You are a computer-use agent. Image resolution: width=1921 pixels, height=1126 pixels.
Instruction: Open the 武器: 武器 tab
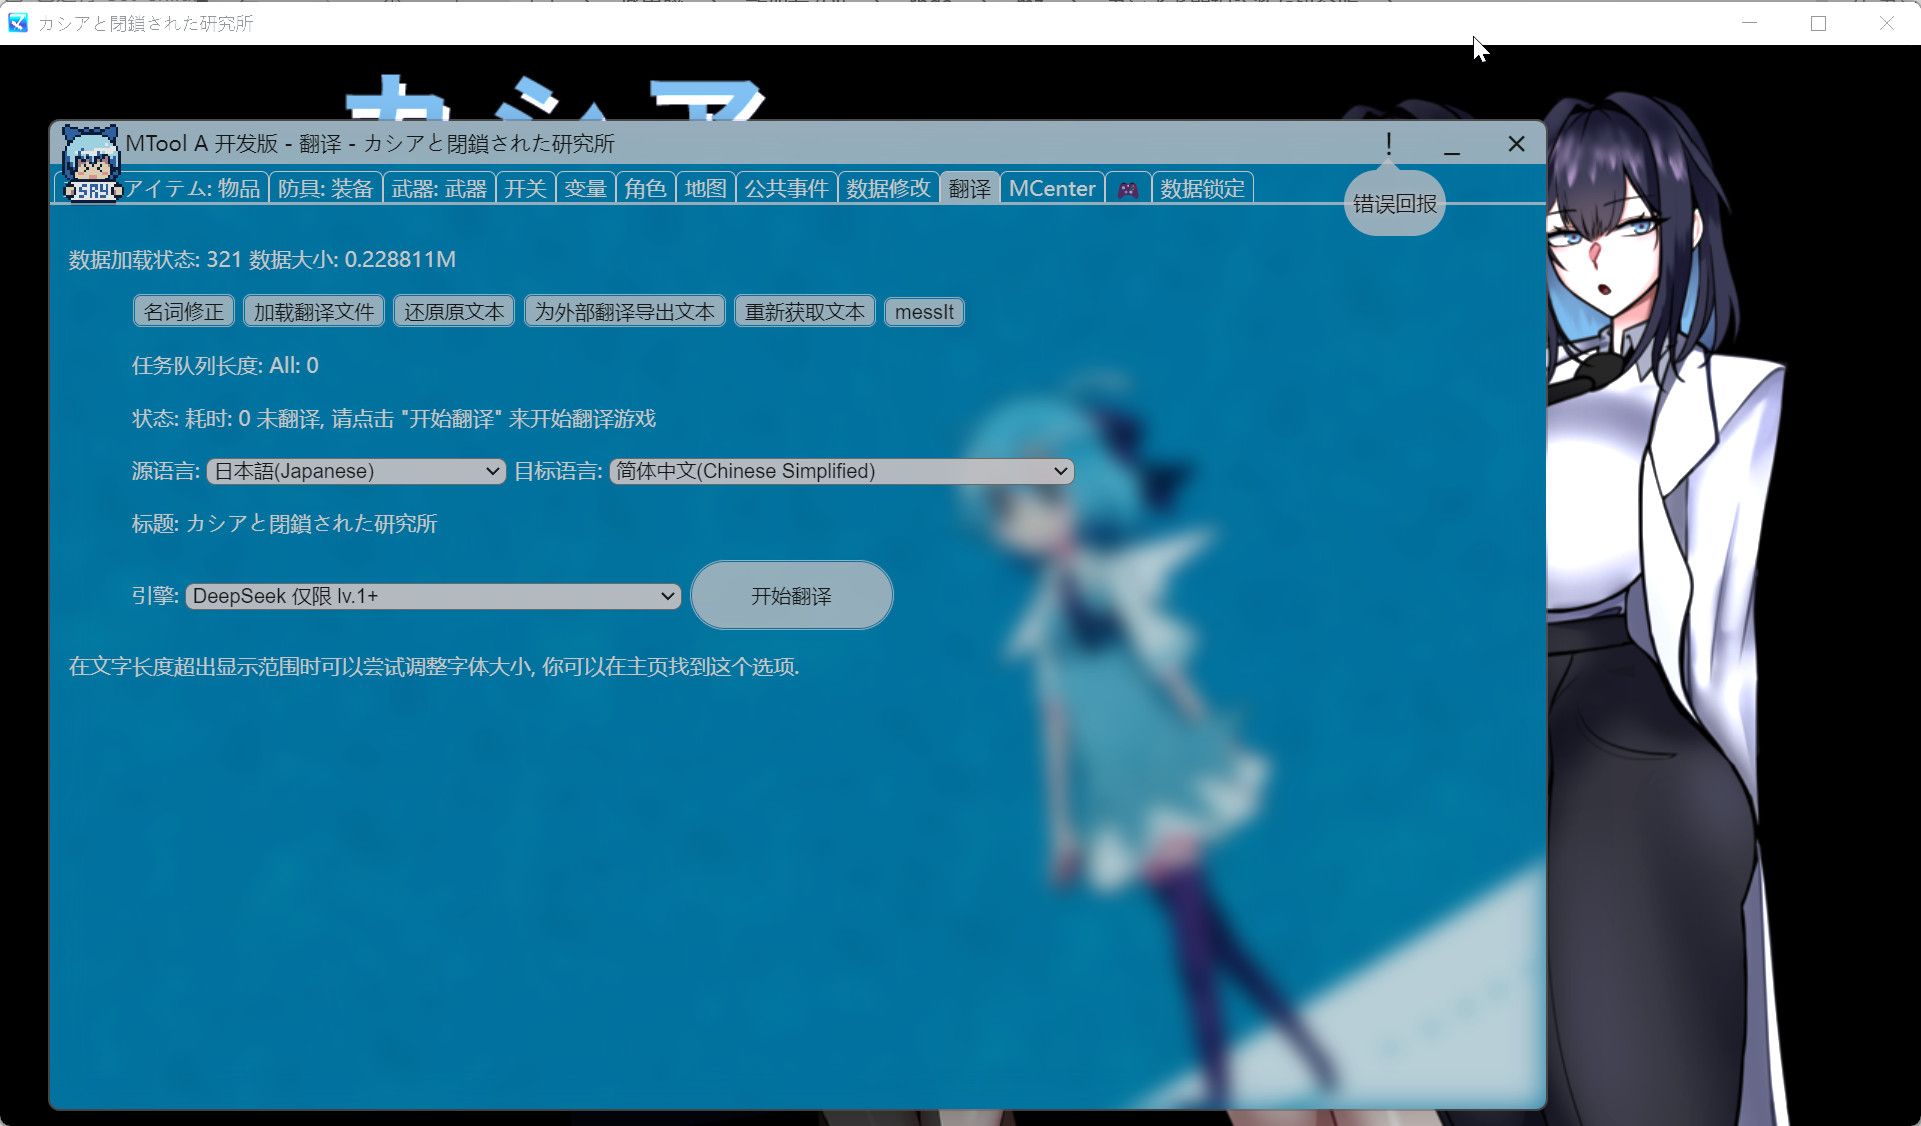(x=439, y=189)
